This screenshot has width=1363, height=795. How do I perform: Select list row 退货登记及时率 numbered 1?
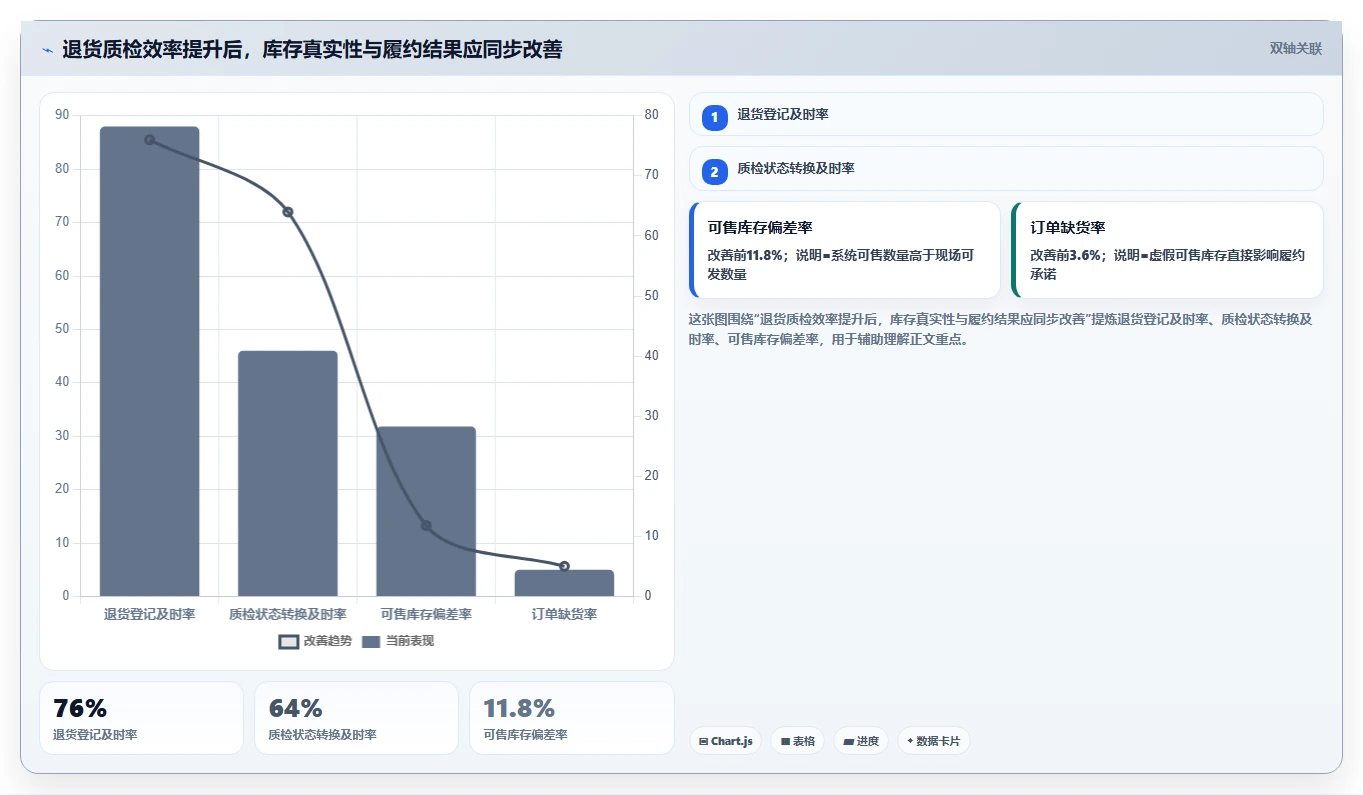pyautogui.click(x=1006, y=114)
